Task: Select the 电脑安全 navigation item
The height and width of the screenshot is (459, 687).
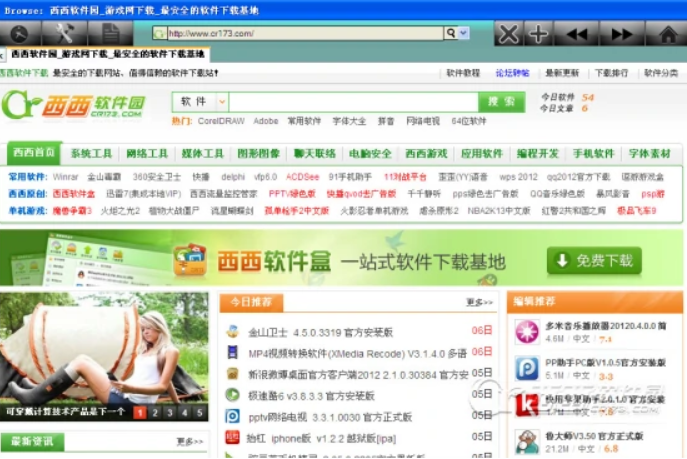Action: 370,153
